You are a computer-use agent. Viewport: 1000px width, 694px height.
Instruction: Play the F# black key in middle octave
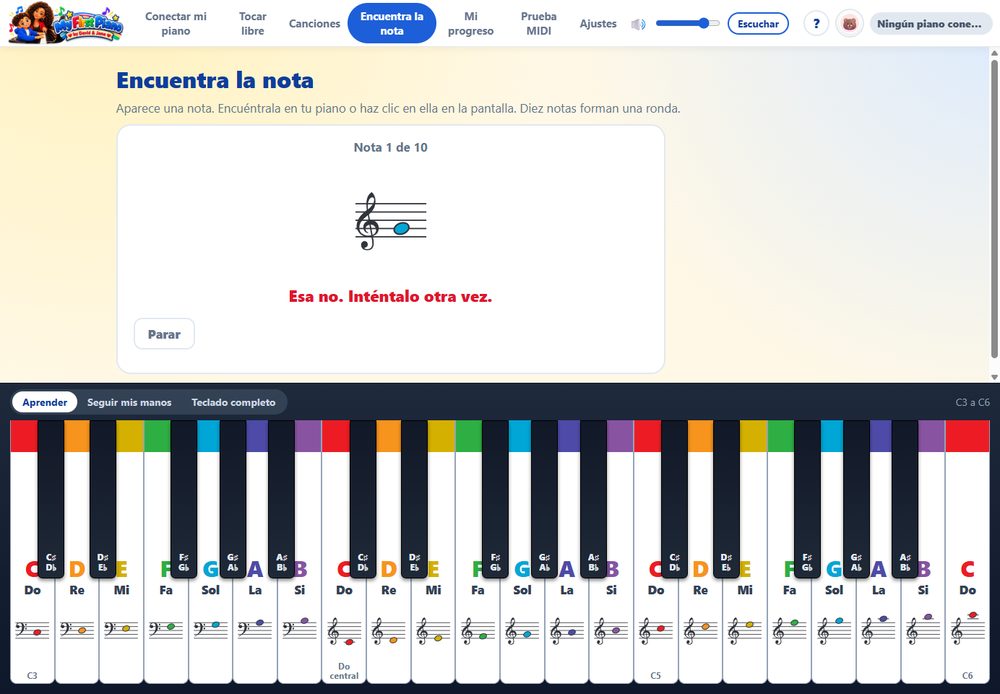pos(496,498)
